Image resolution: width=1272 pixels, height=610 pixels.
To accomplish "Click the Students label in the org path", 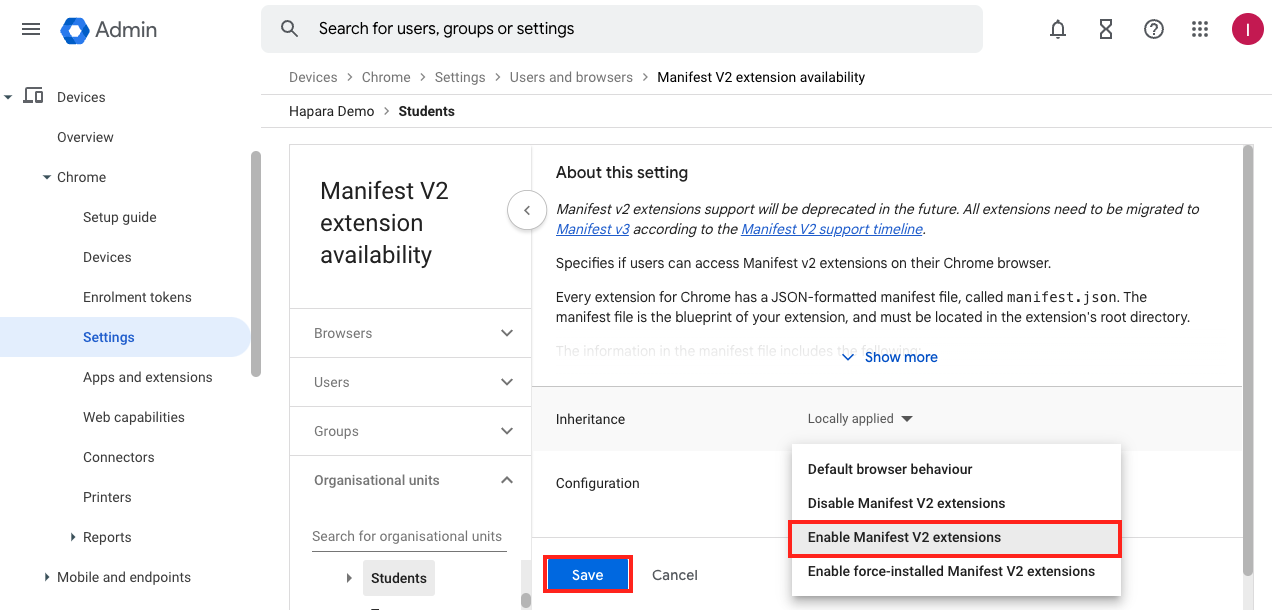I will 427,111.
